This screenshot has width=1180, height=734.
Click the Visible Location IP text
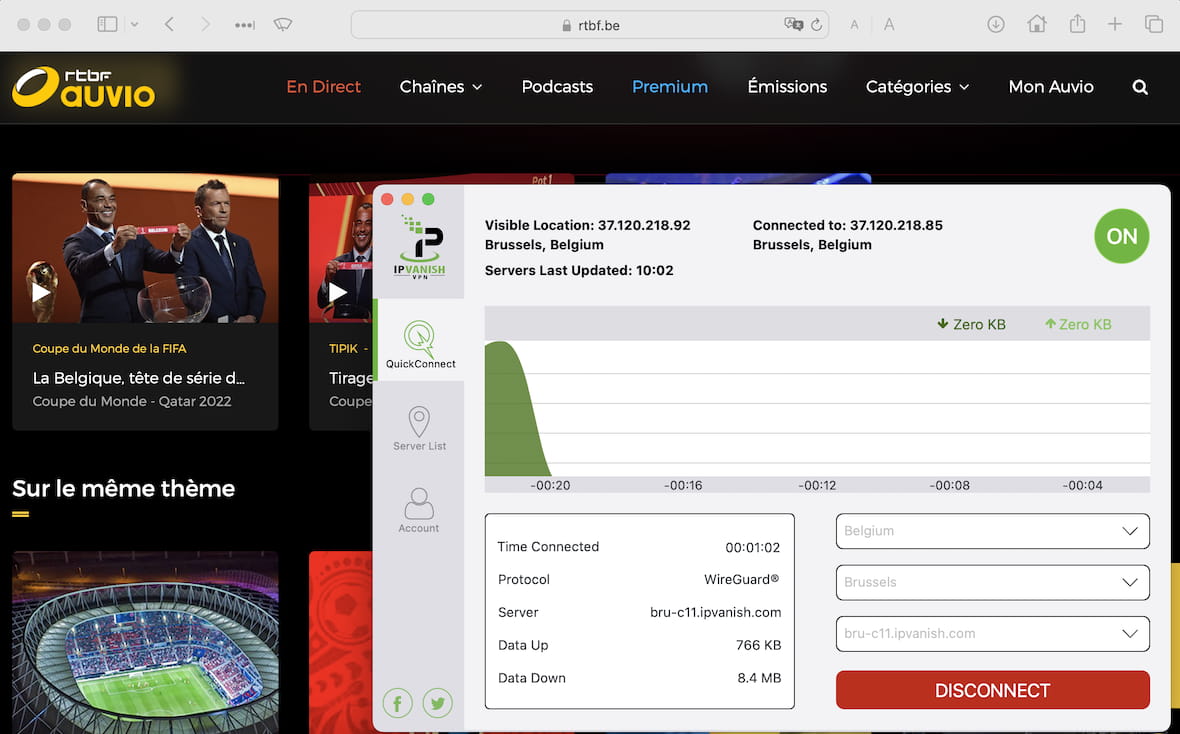tap(588, 225)
